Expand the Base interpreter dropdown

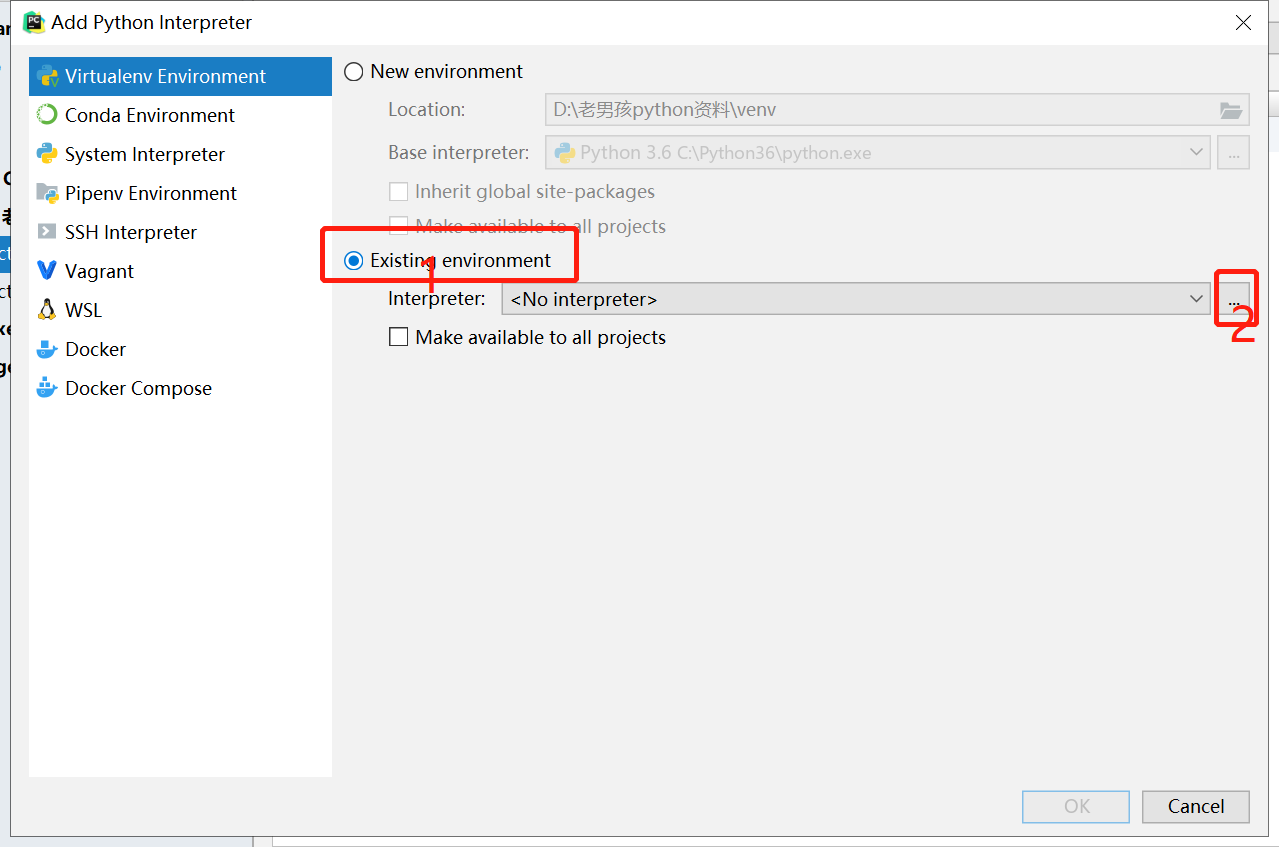1196,152
